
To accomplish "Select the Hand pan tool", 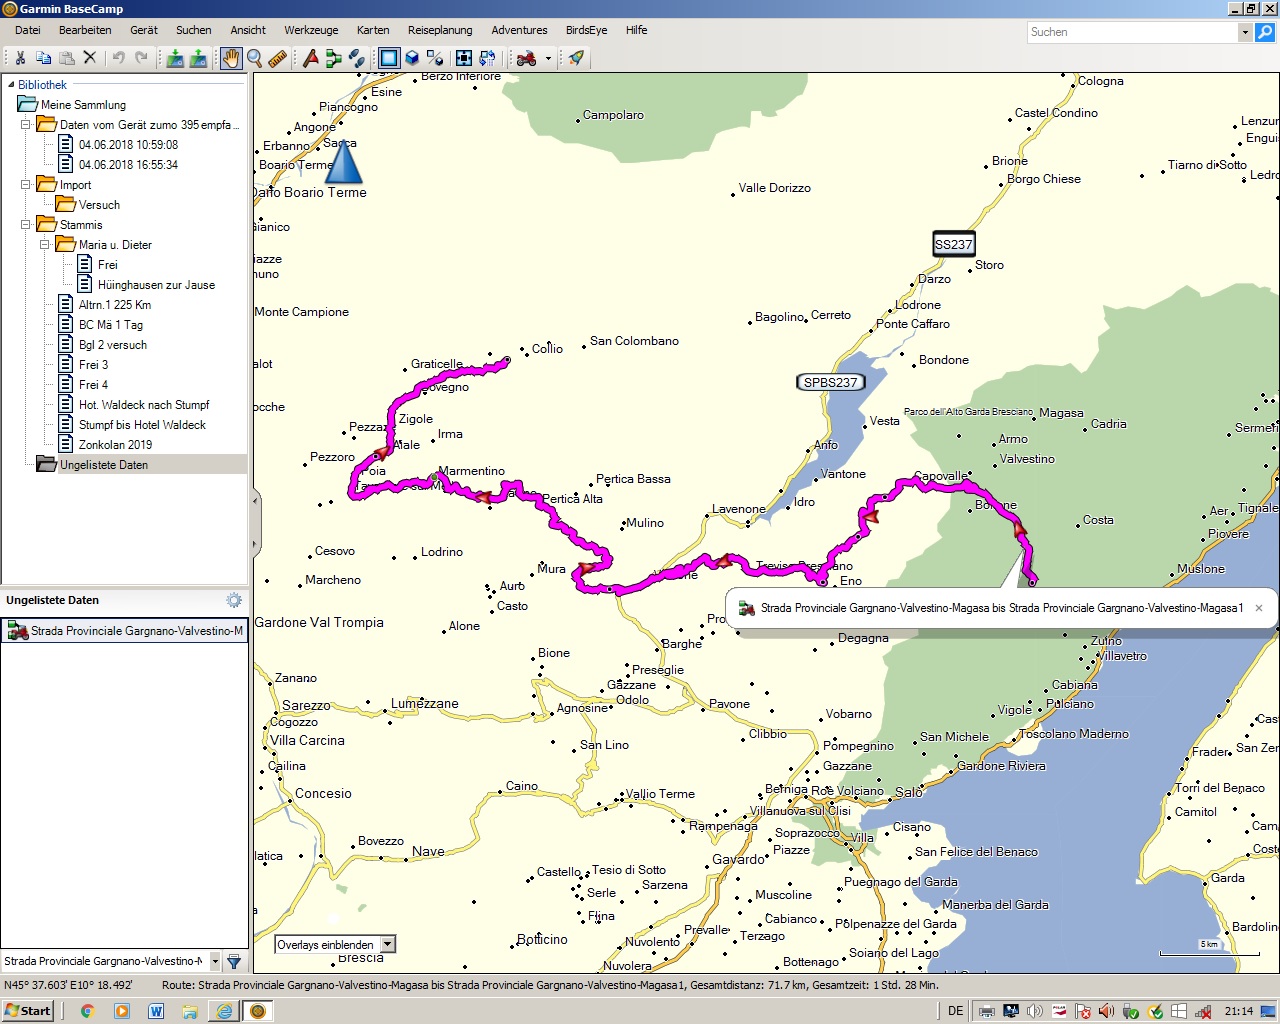I will (231, 58).
